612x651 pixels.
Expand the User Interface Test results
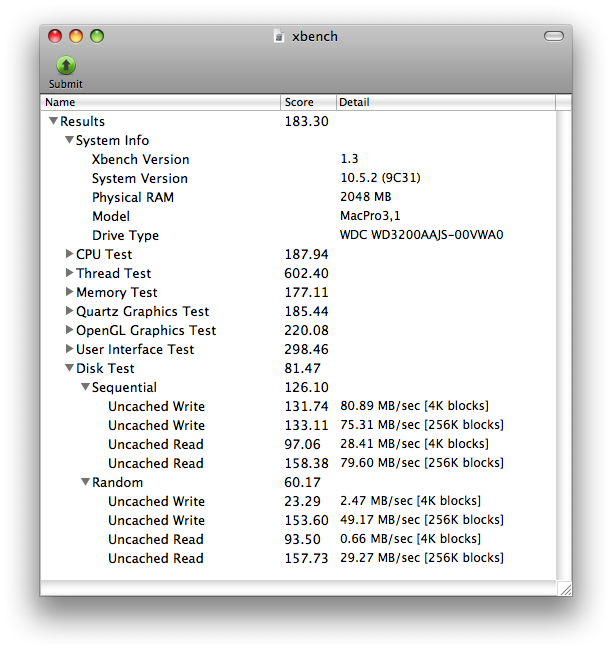tap(69, 349)
